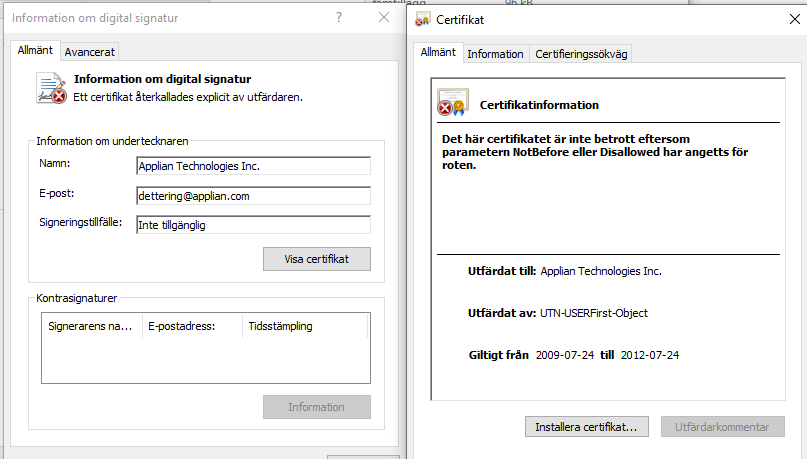Screen dimensions: 807x459
Task: Click the certificate error icon beside Certifikatinformation
Action: click(x=453, y=102)
